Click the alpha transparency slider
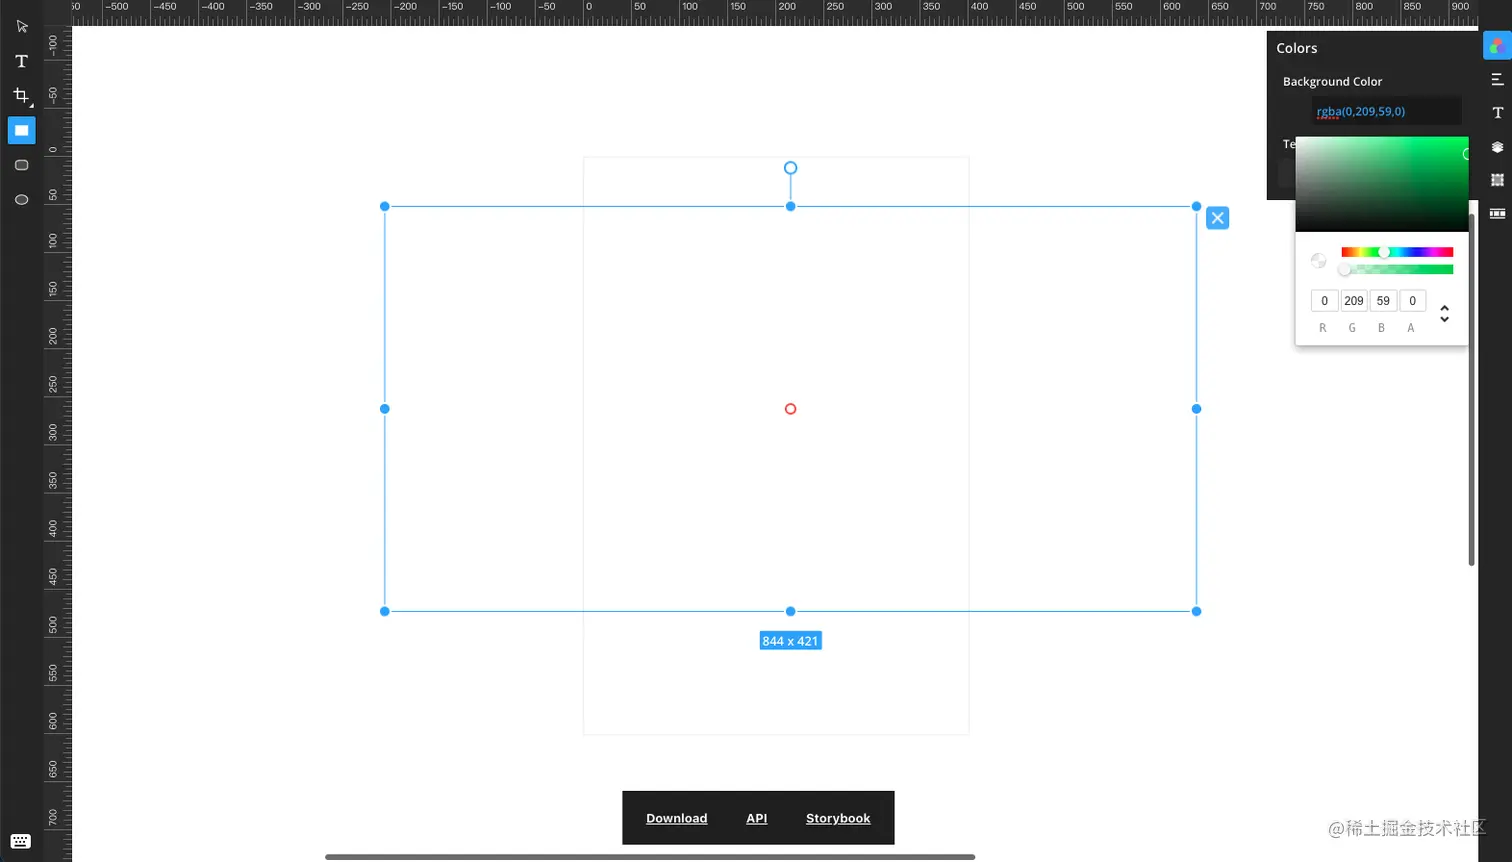Viewport: 1512px width, 862px height. [1397, 269]
